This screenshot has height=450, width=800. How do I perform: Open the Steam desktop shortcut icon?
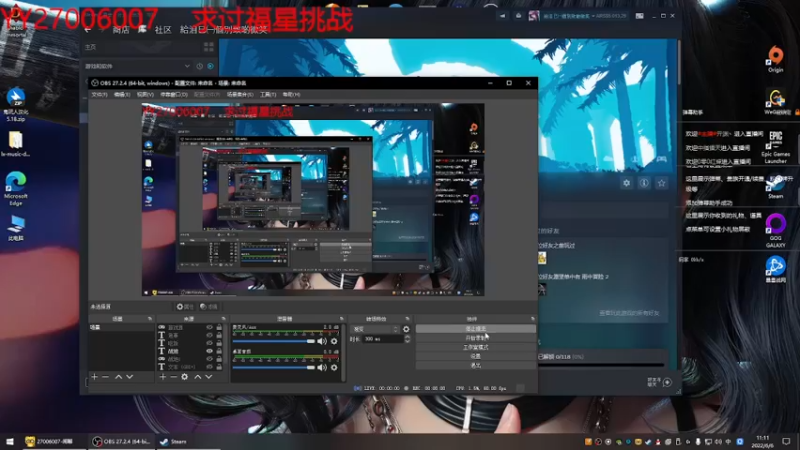776,187
